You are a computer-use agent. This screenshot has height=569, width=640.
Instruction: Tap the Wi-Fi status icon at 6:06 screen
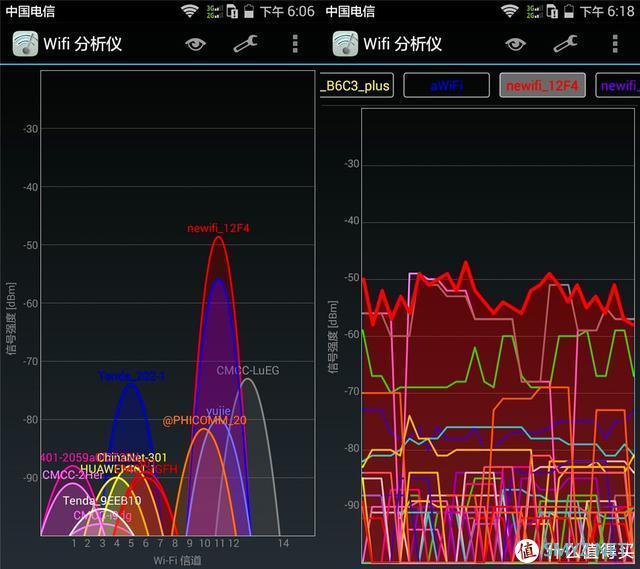(189, 11)
